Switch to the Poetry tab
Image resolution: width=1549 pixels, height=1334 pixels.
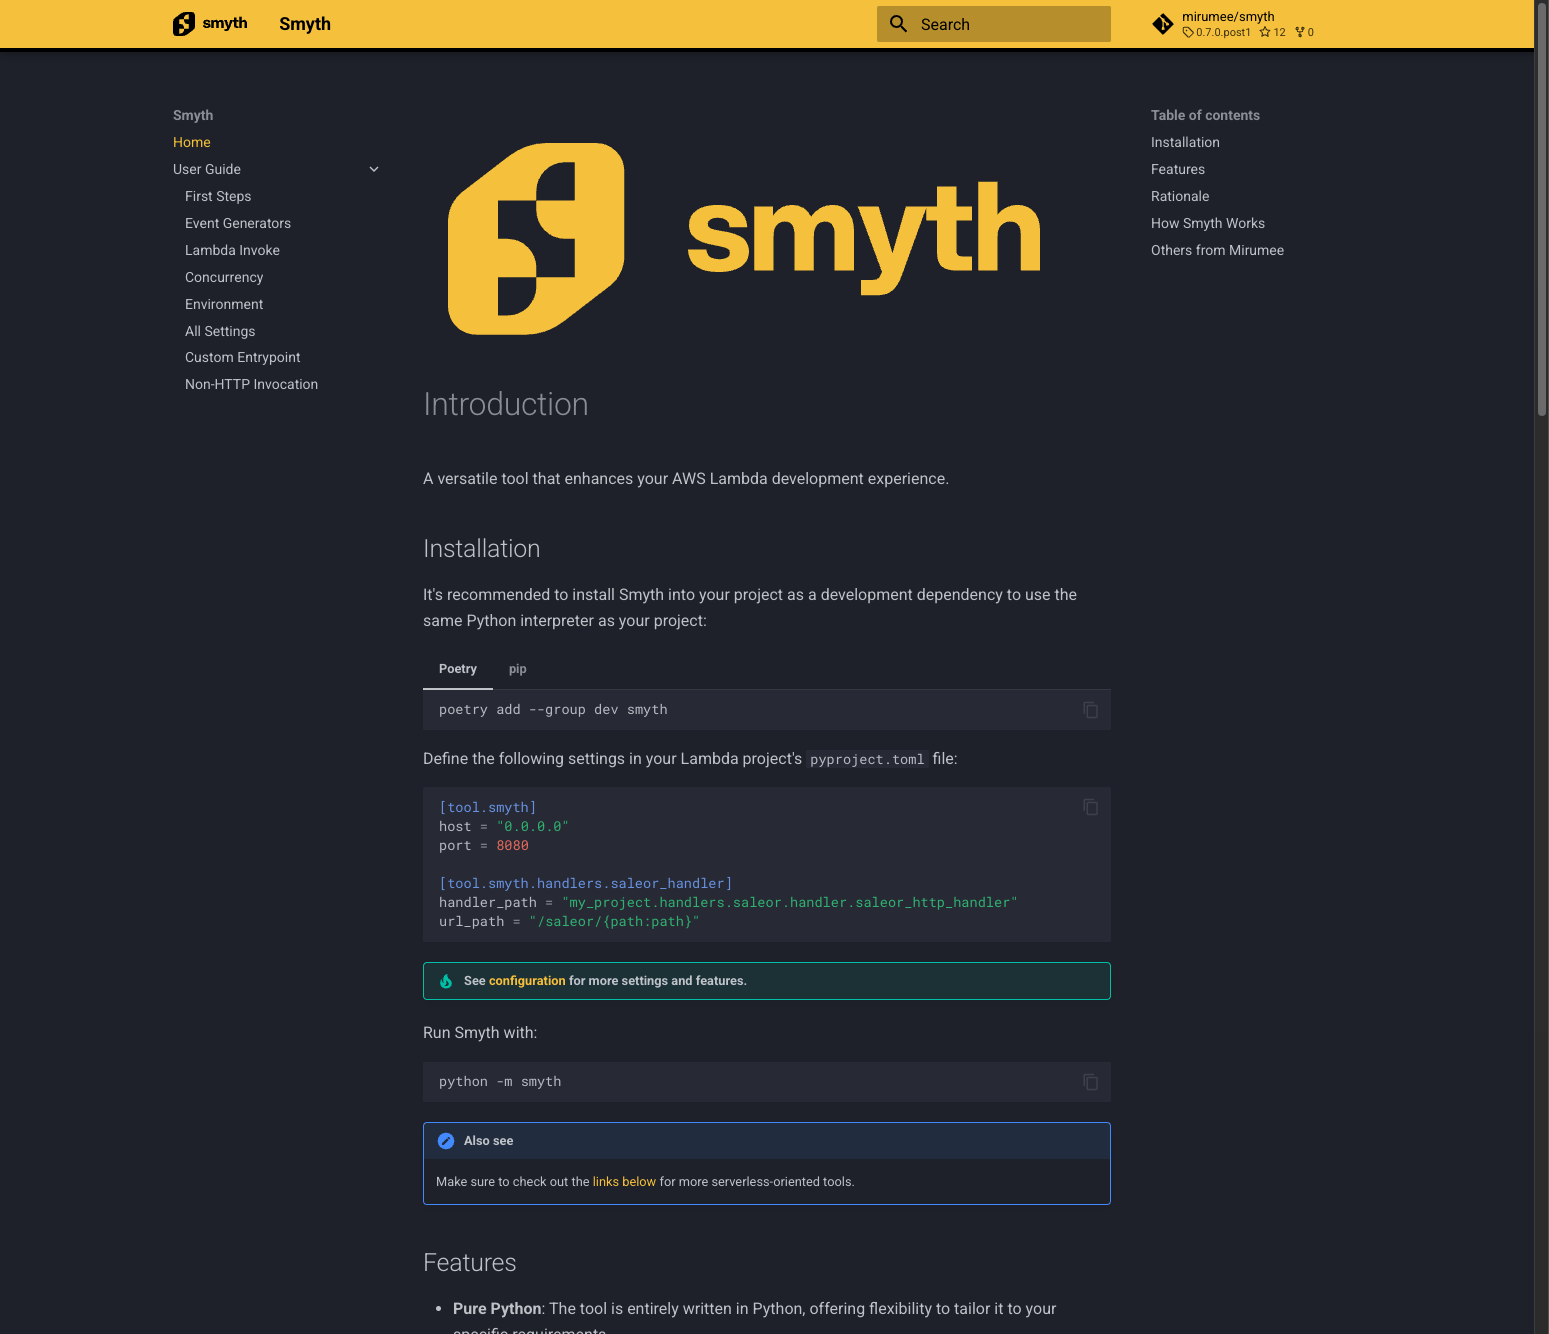[x=458, y=669]
